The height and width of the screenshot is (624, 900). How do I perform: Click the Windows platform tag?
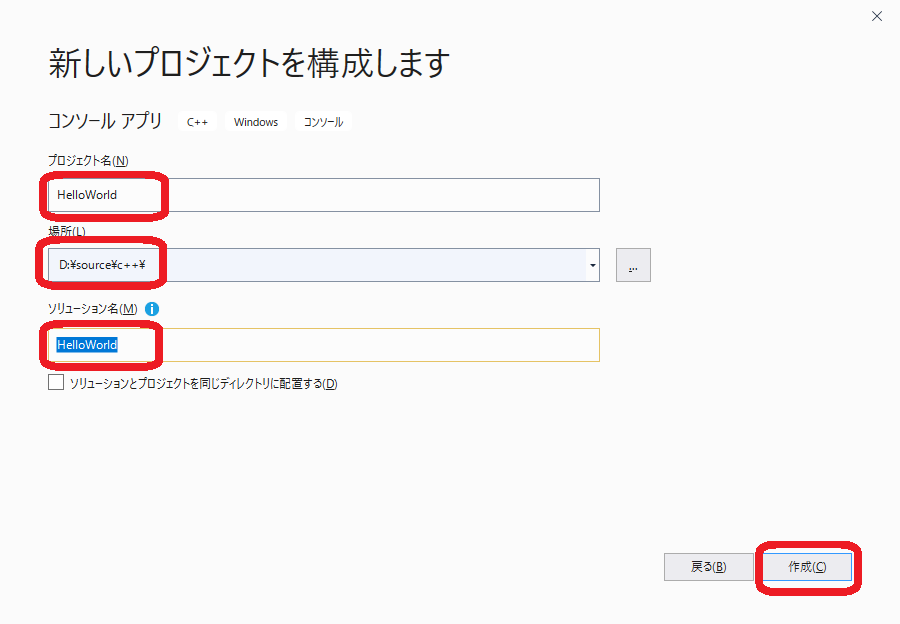tap(256, 122)
